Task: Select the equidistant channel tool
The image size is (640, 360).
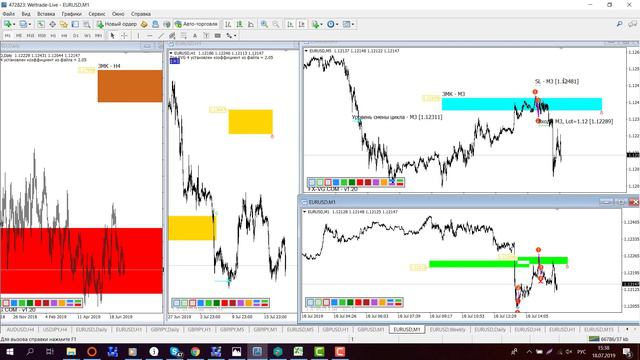Action: [x=172, y=36]
